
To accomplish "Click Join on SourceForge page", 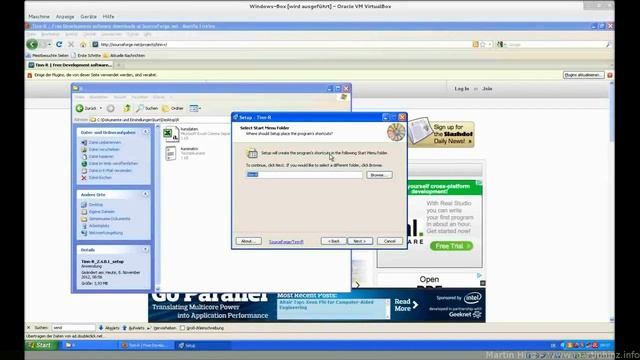I will click(487, 89).
